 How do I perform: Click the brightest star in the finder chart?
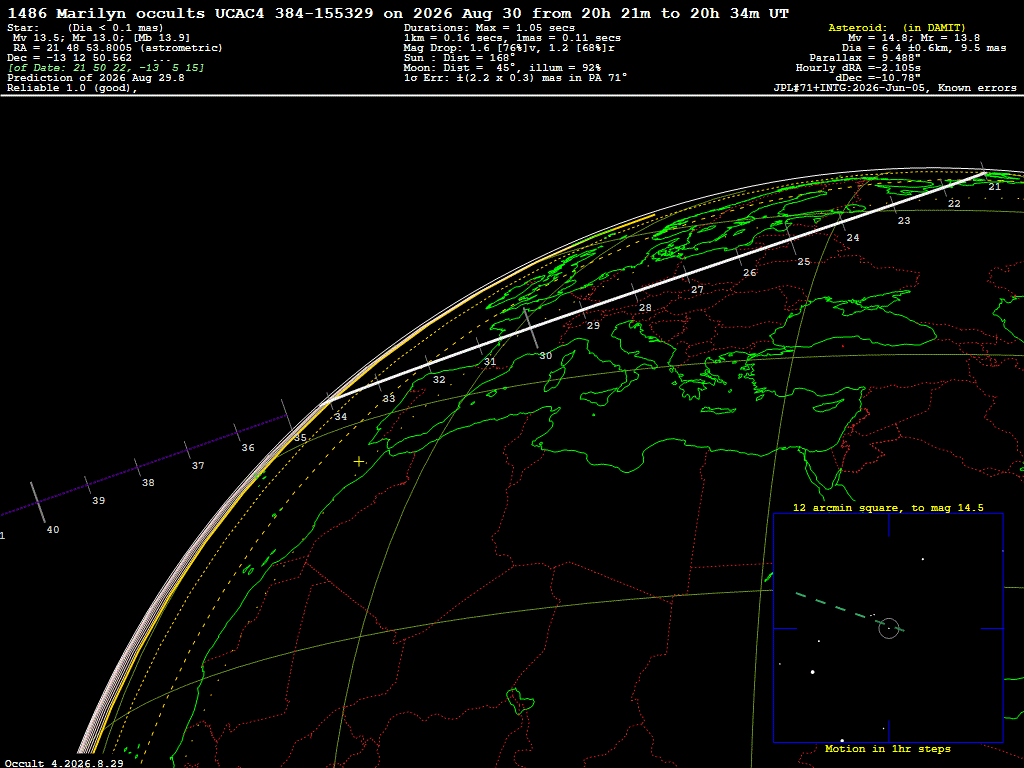click(812, 671)
